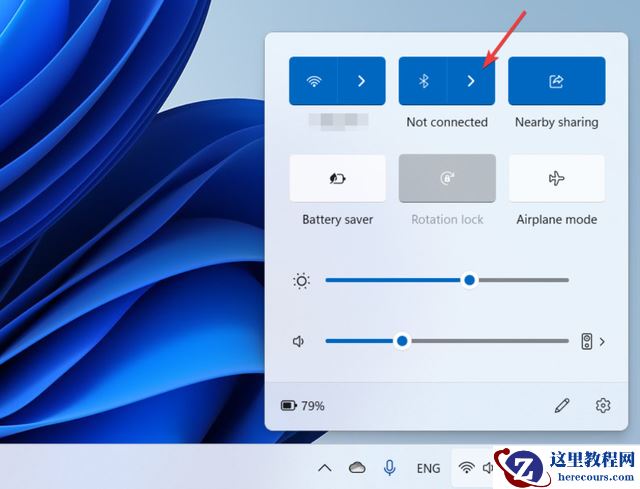Viewport: 640px width, 489px height.
Task: Click the 'Airplane mode' label
Action: coord(557,220)
